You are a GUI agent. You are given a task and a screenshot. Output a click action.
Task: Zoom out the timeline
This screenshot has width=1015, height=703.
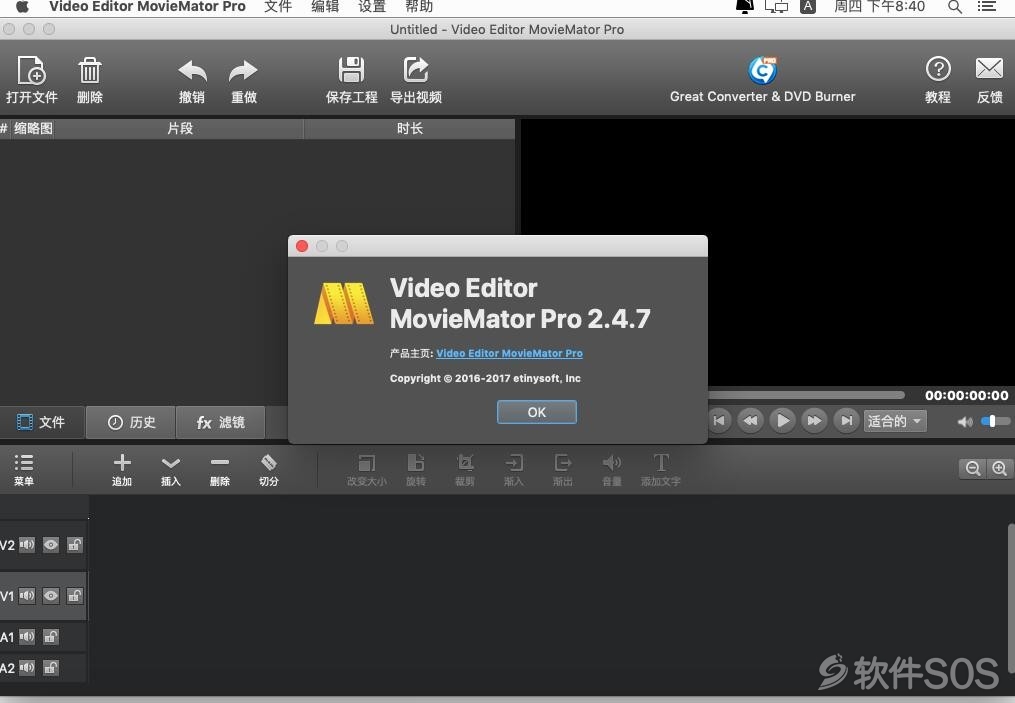pyautogui.click(x=972, y=469)
